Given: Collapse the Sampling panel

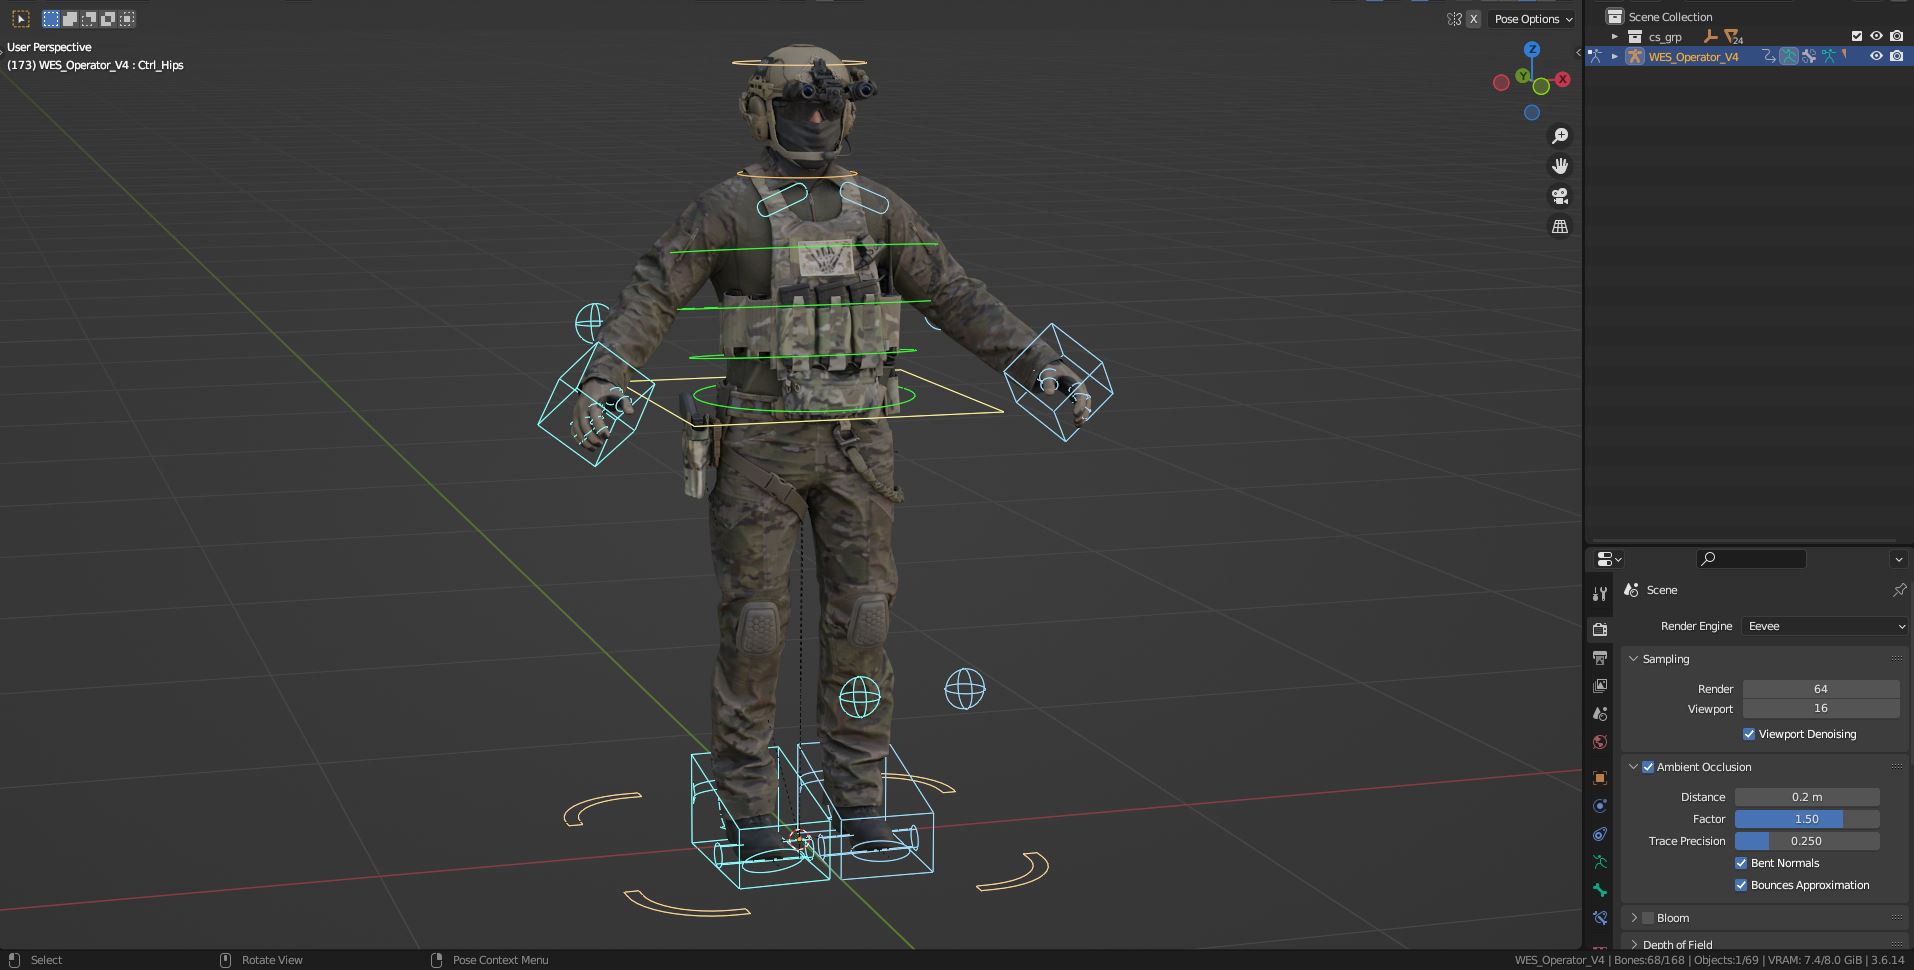Looking at the screenshot, I should coord(1634,659).
